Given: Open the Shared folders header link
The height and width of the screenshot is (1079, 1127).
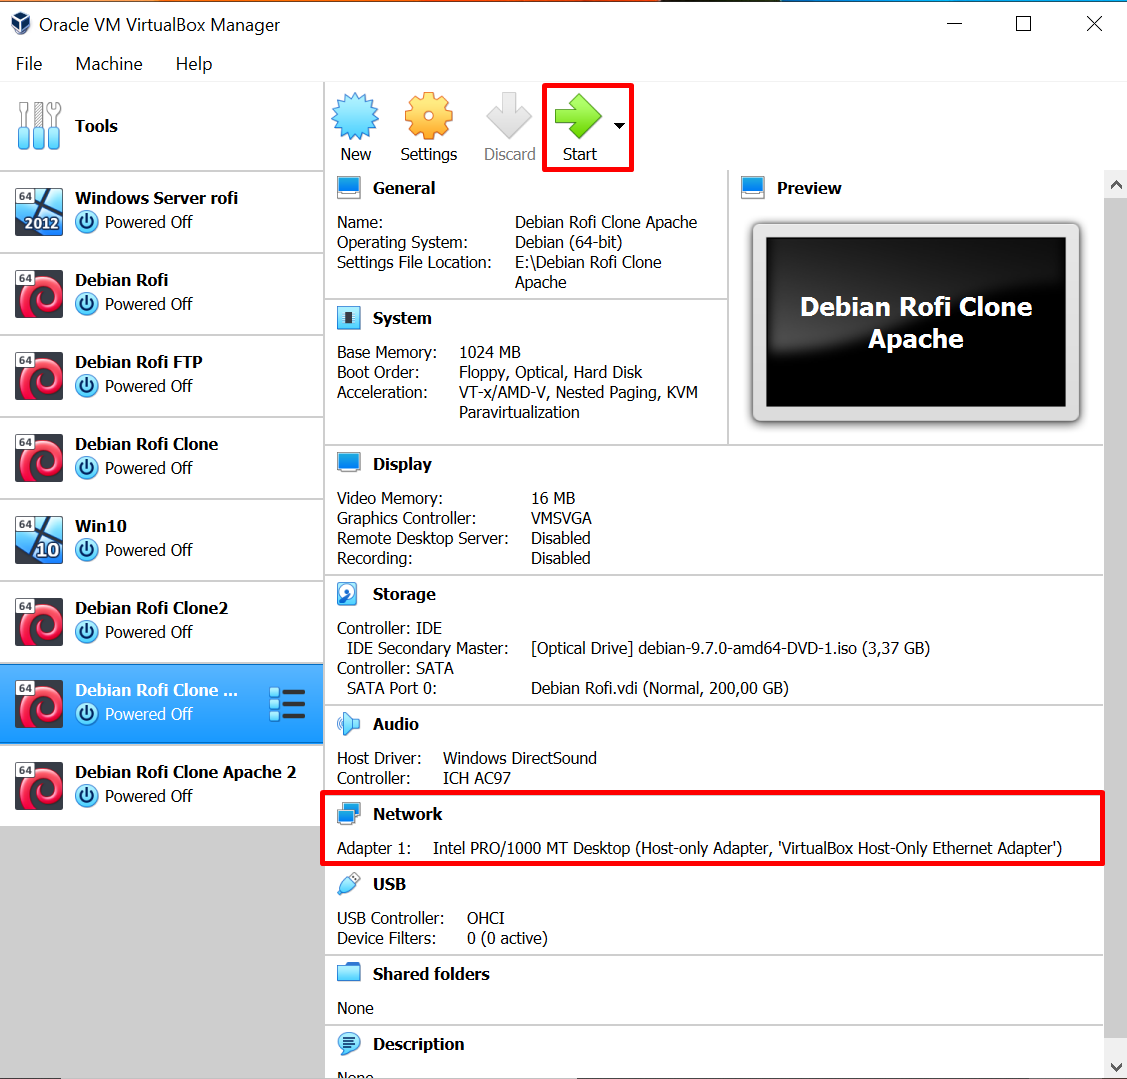Looking at the screenshot, I should pyautogui.click(x=431, y=974).
